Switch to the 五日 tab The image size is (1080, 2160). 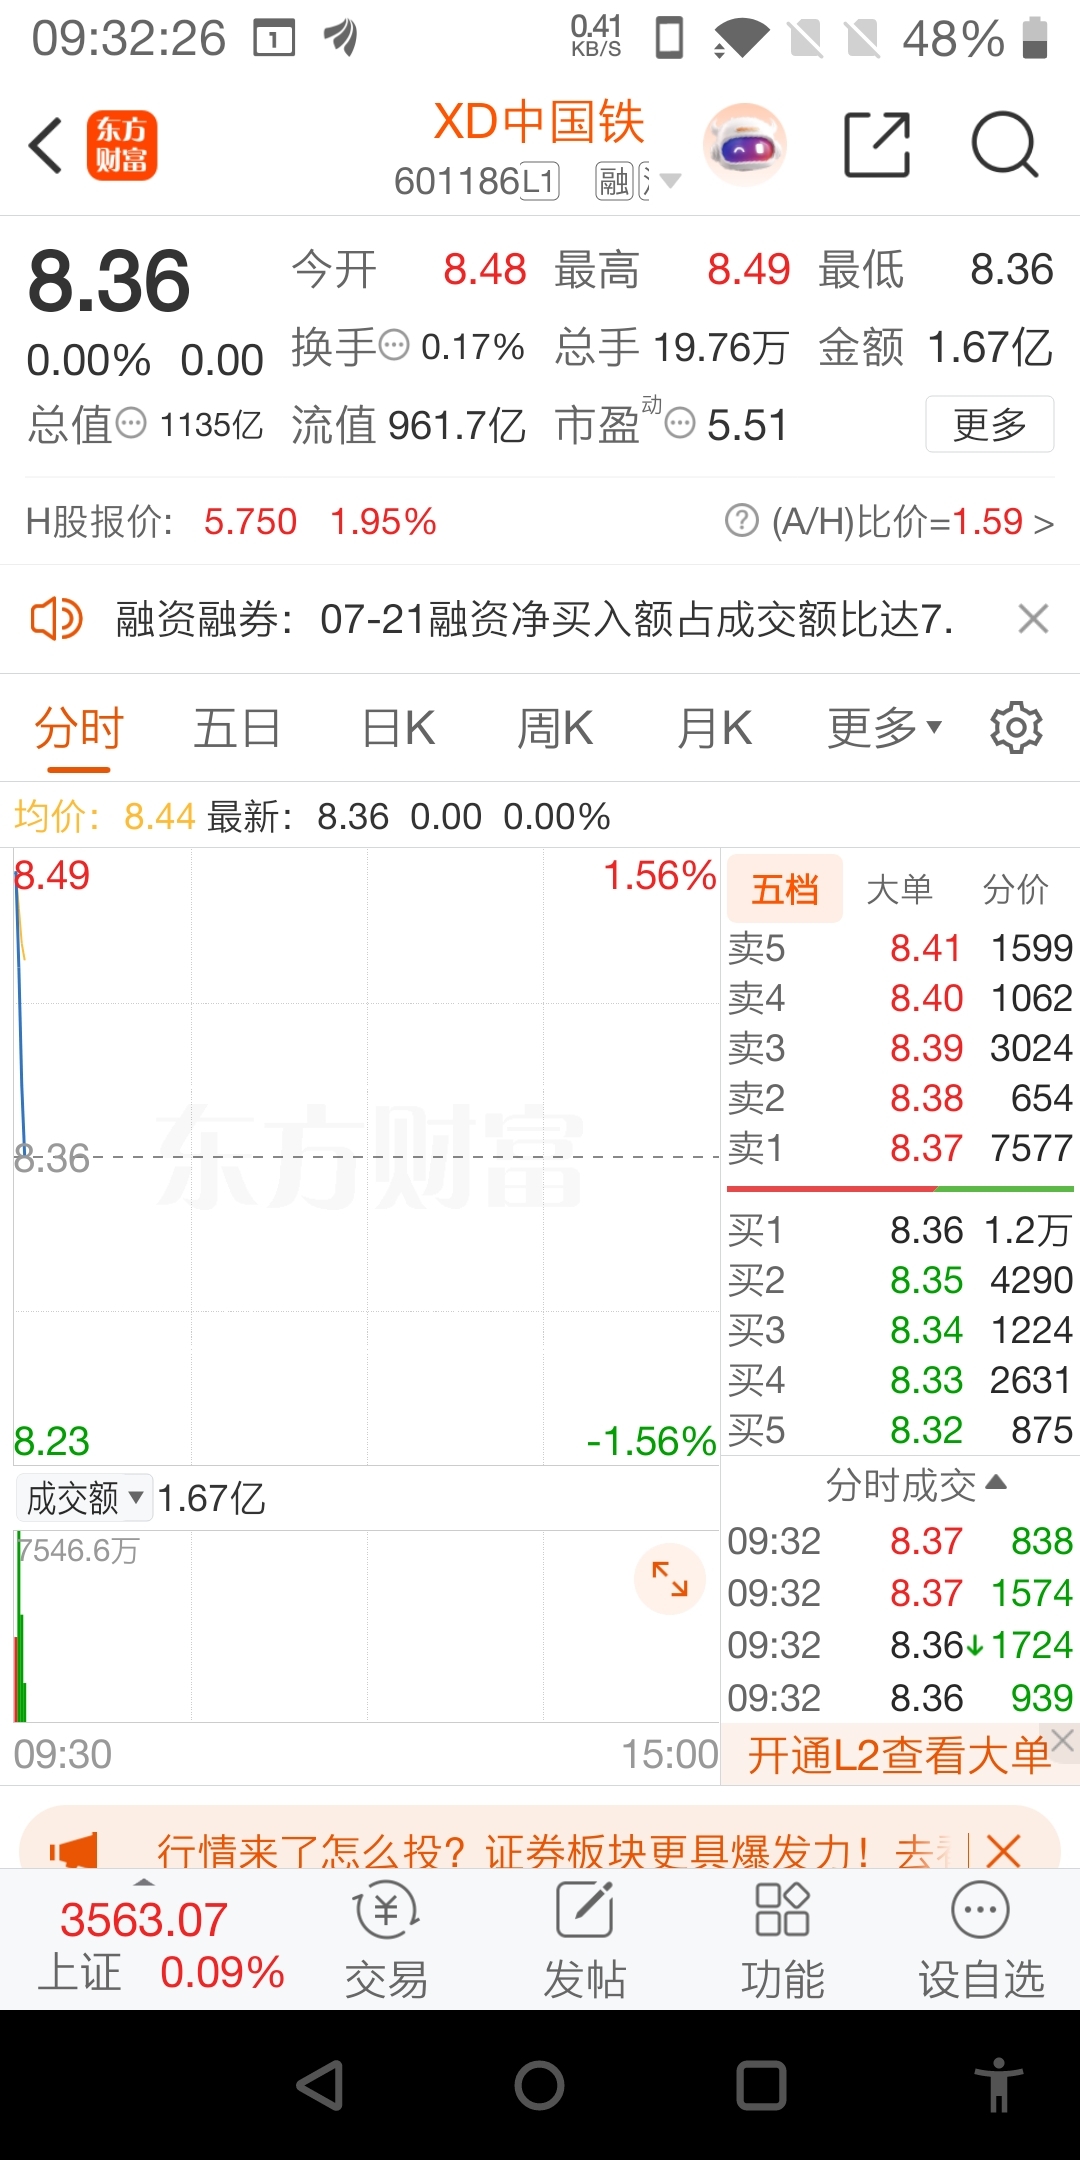237,728
